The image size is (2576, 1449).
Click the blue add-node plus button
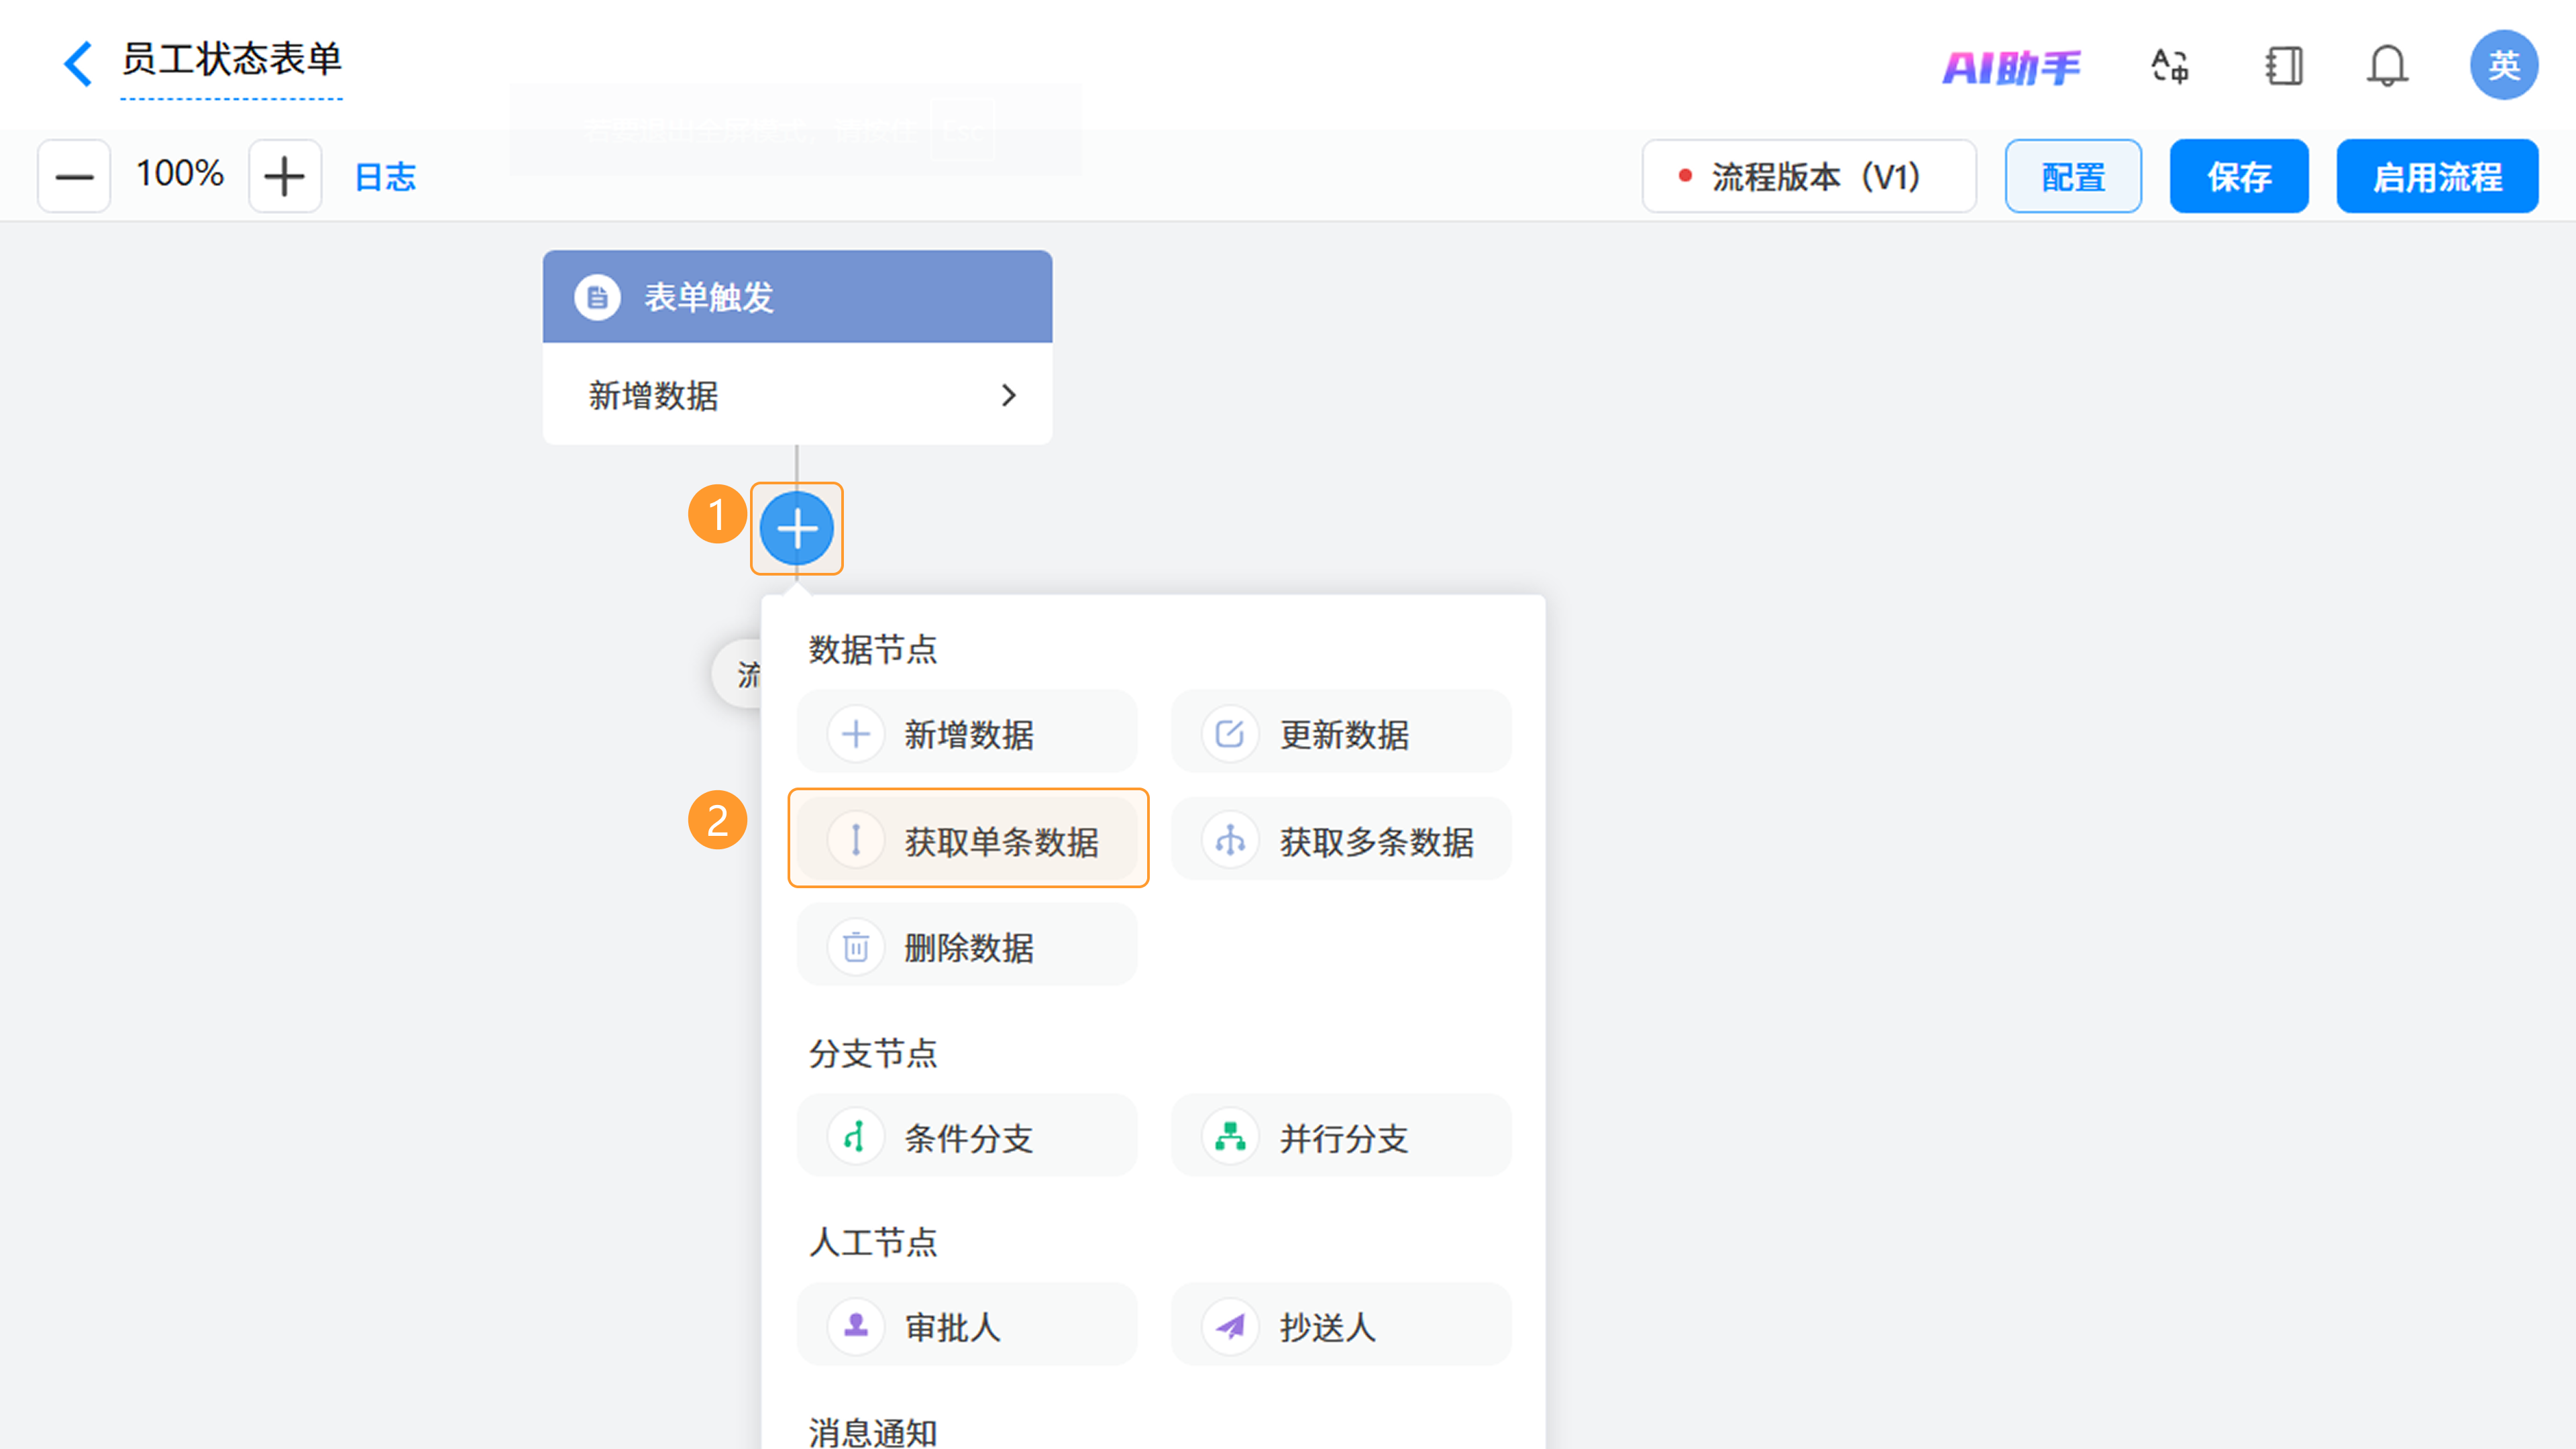(x=797, y=528)
